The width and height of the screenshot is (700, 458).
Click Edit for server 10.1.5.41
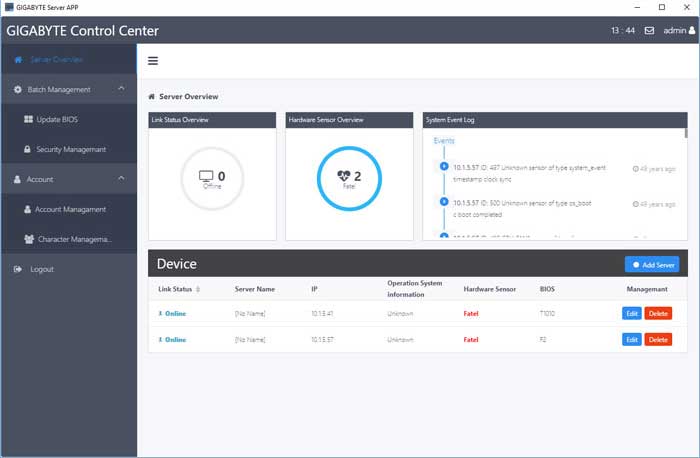pos(632,313)
